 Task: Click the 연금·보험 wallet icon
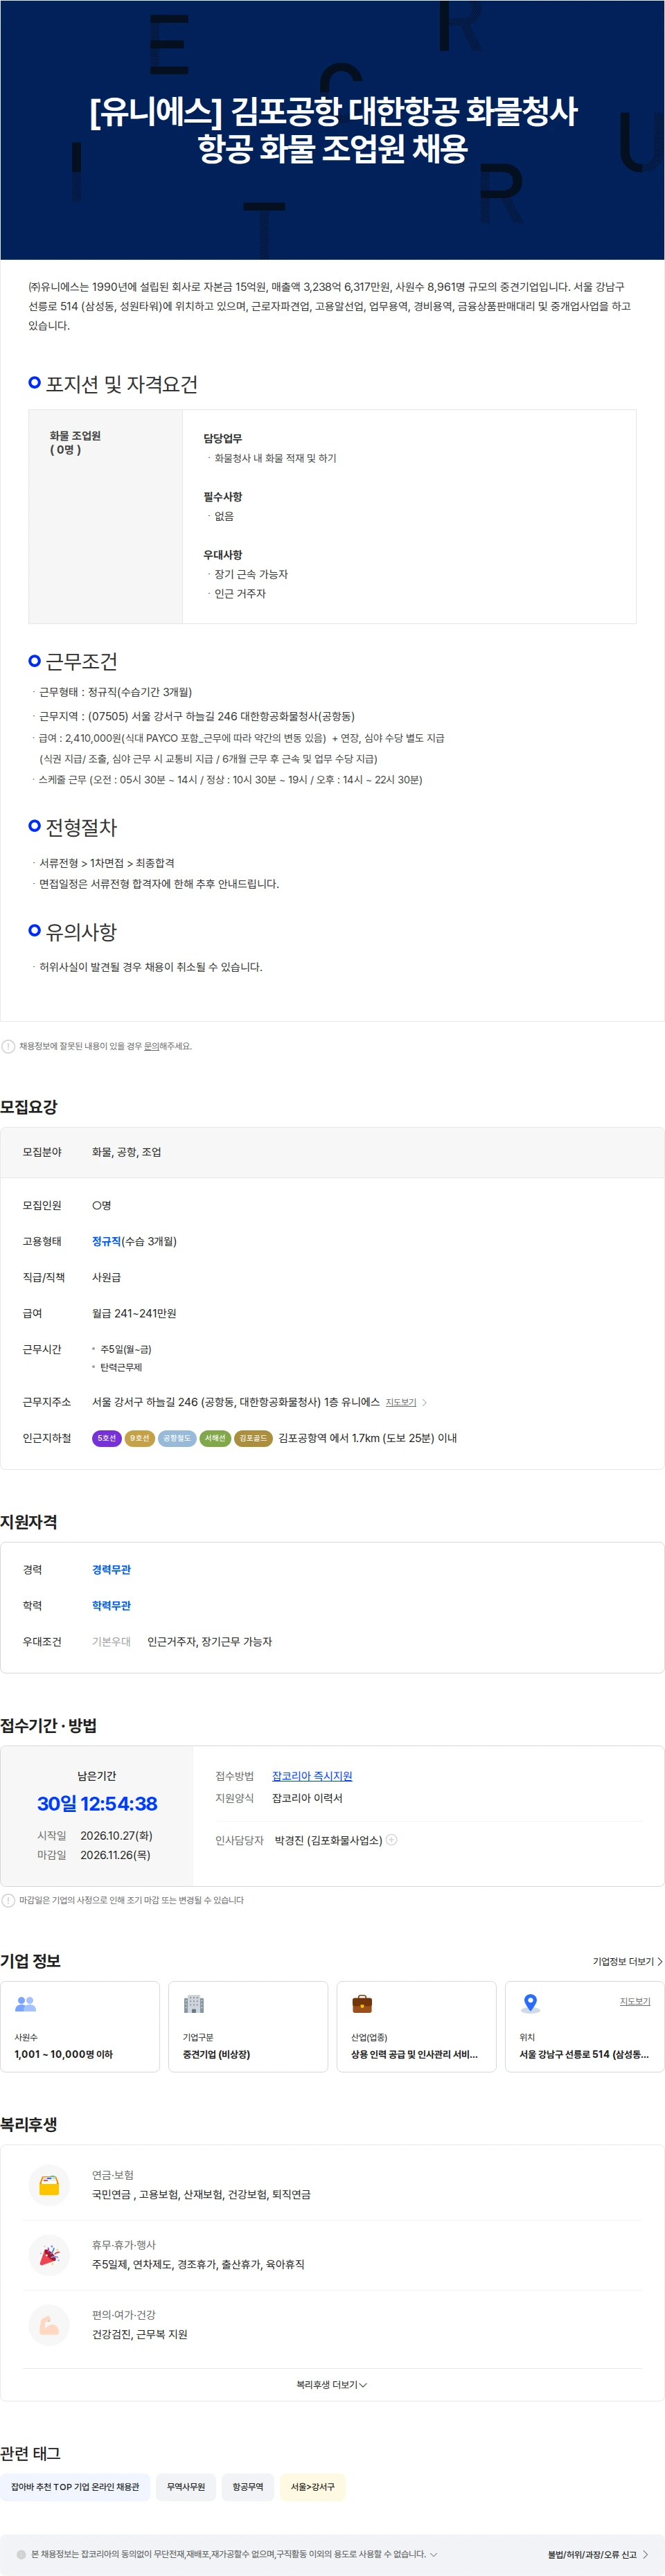(x=49, y=2185)
